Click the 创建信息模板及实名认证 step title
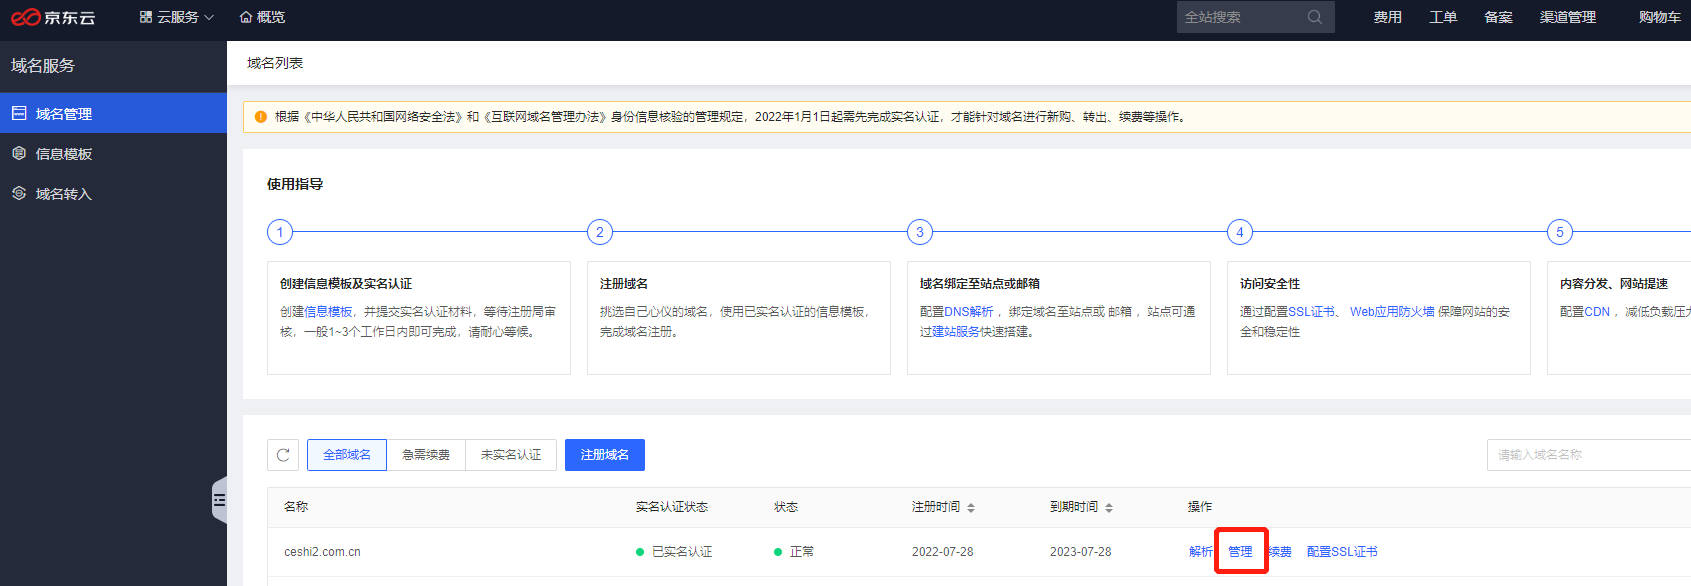 (346, 284)
